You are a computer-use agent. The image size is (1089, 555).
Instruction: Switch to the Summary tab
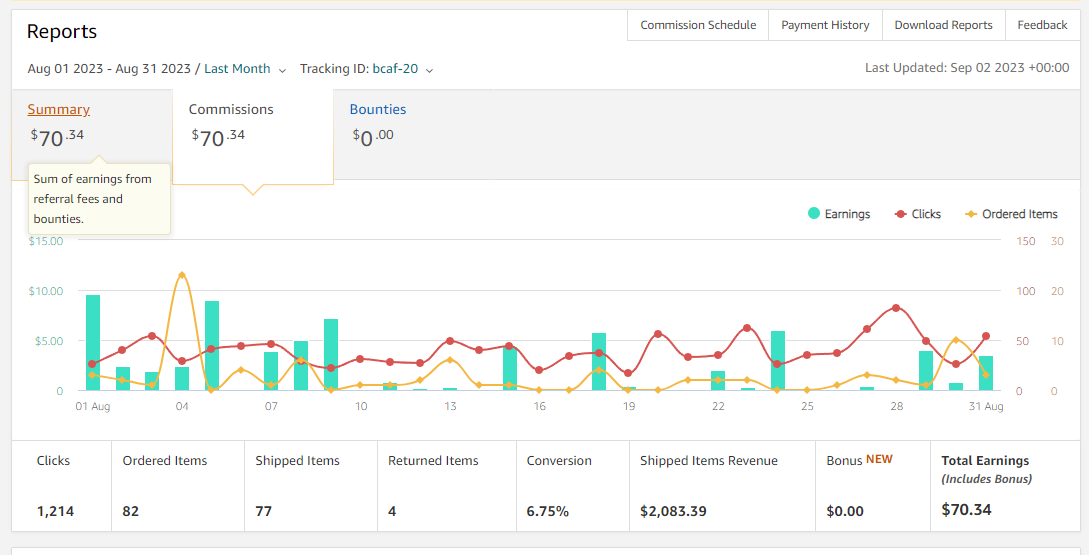pos(58,109)
